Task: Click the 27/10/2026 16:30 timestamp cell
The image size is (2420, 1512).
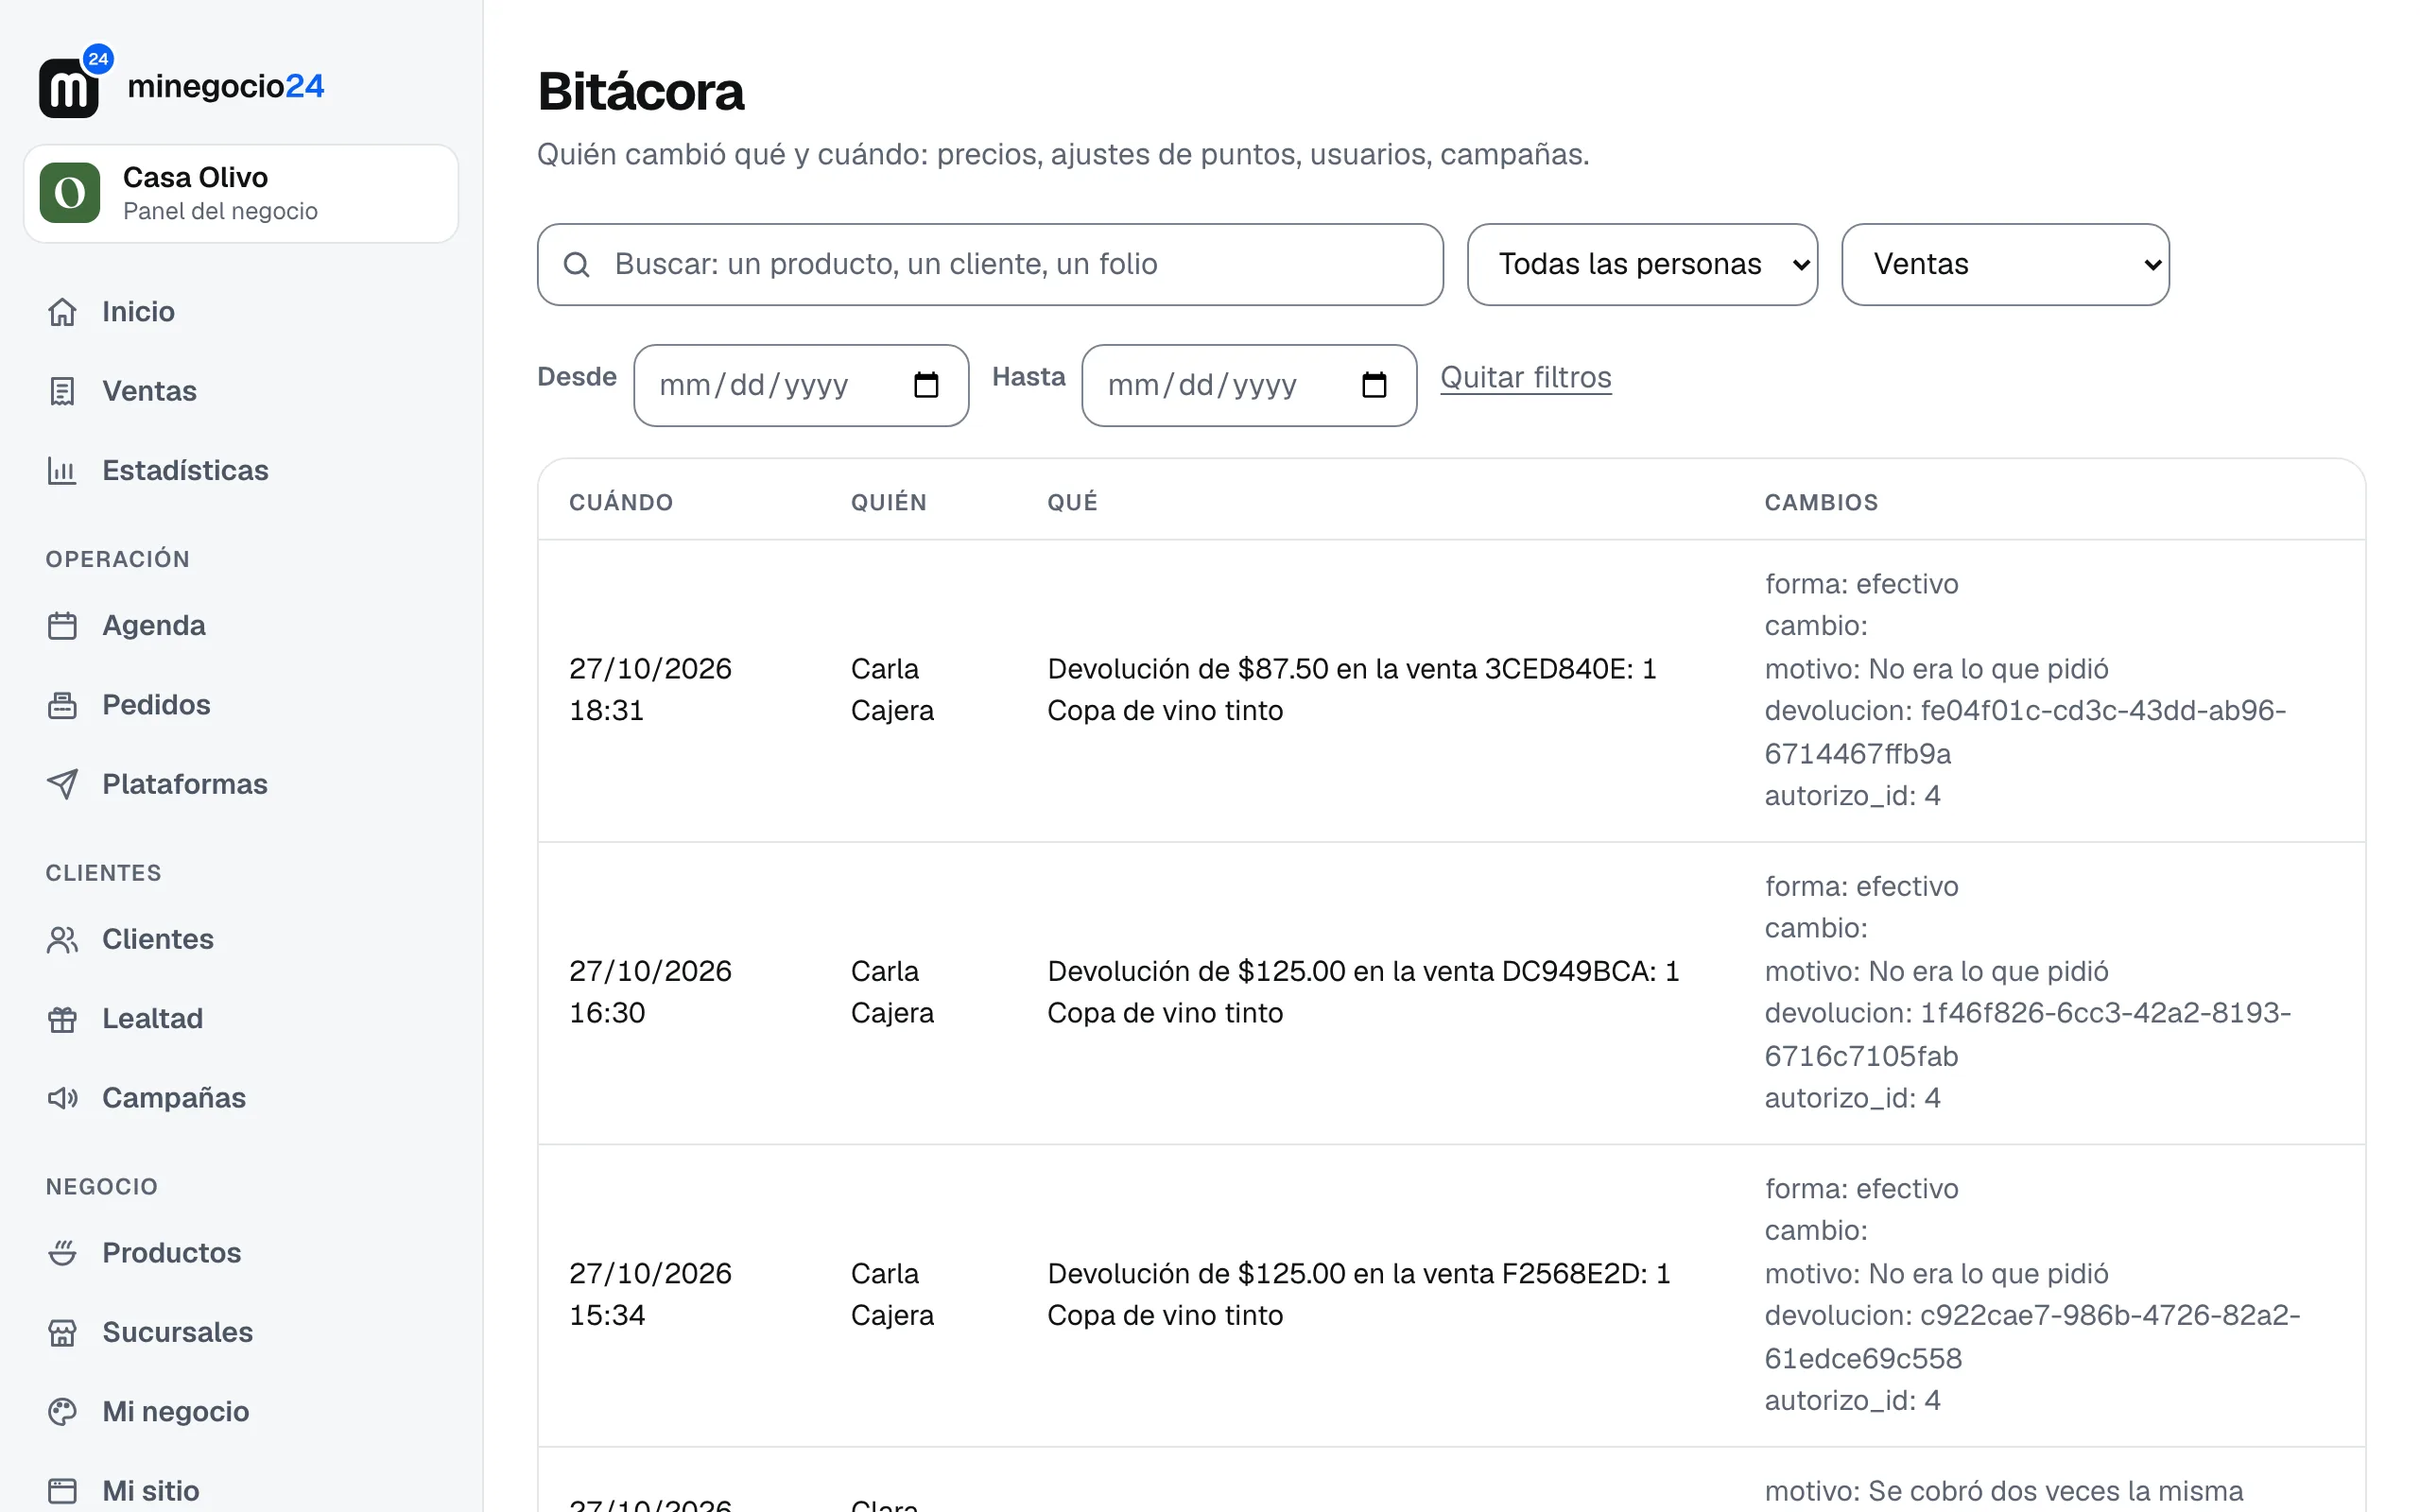Action: [x=651, y=992]
